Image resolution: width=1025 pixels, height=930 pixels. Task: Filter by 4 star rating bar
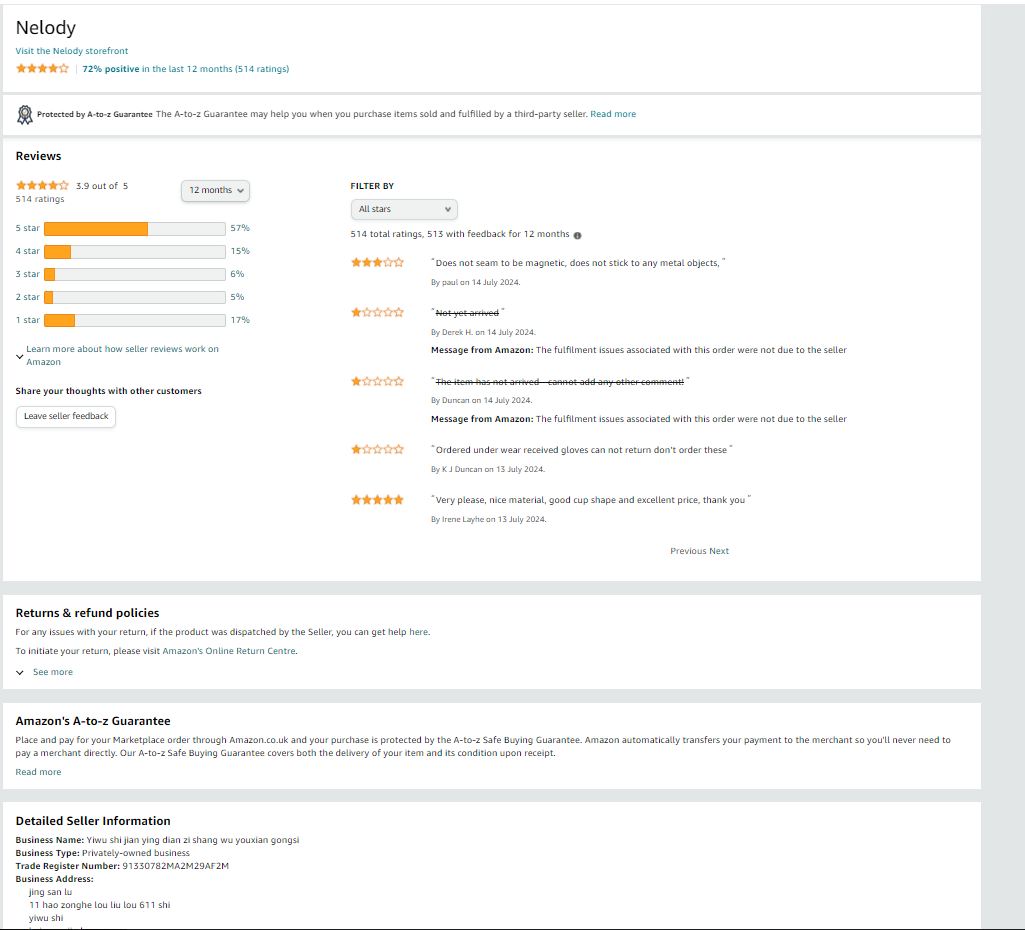click(x=135, y=252)
